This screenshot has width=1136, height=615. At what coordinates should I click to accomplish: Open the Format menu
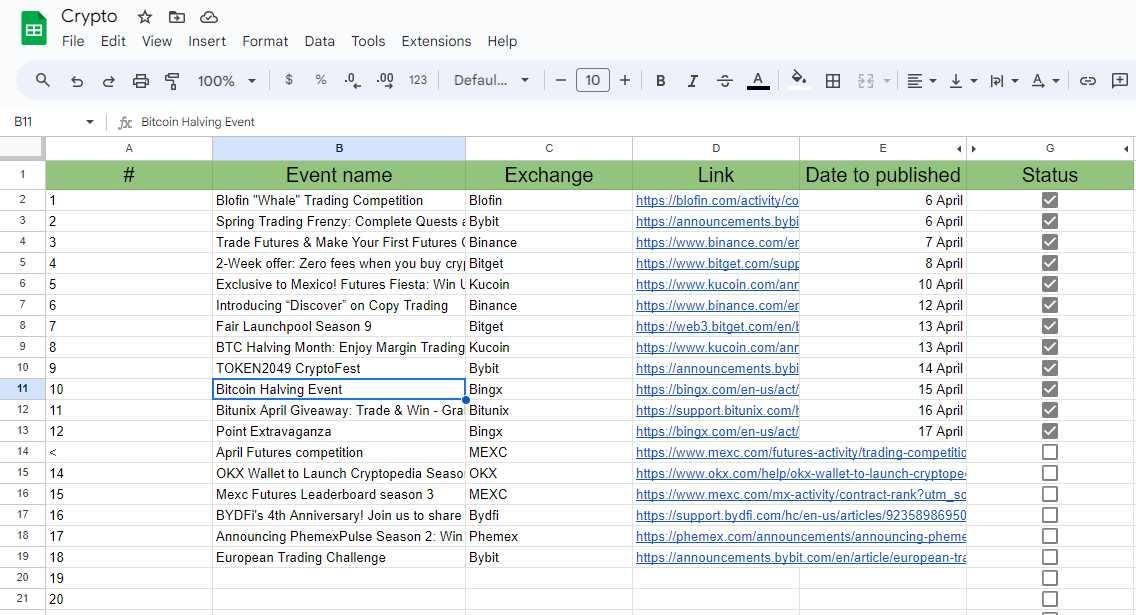point(265,41)
